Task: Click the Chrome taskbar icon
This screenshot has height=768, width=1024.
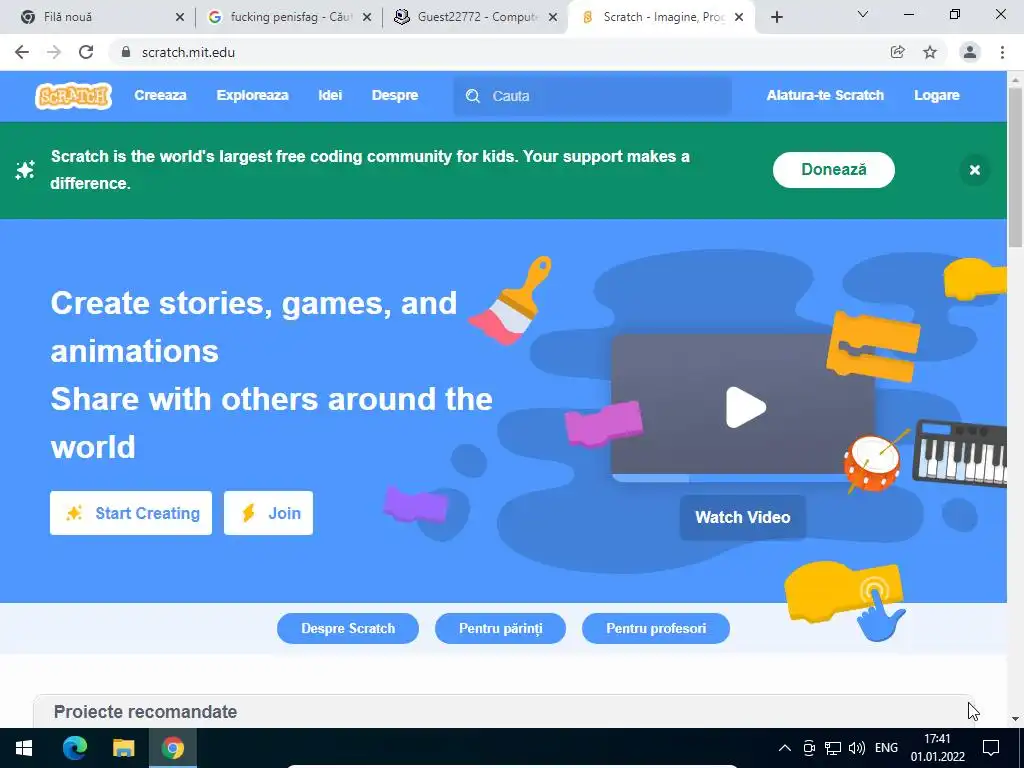Action: point(173,748)
